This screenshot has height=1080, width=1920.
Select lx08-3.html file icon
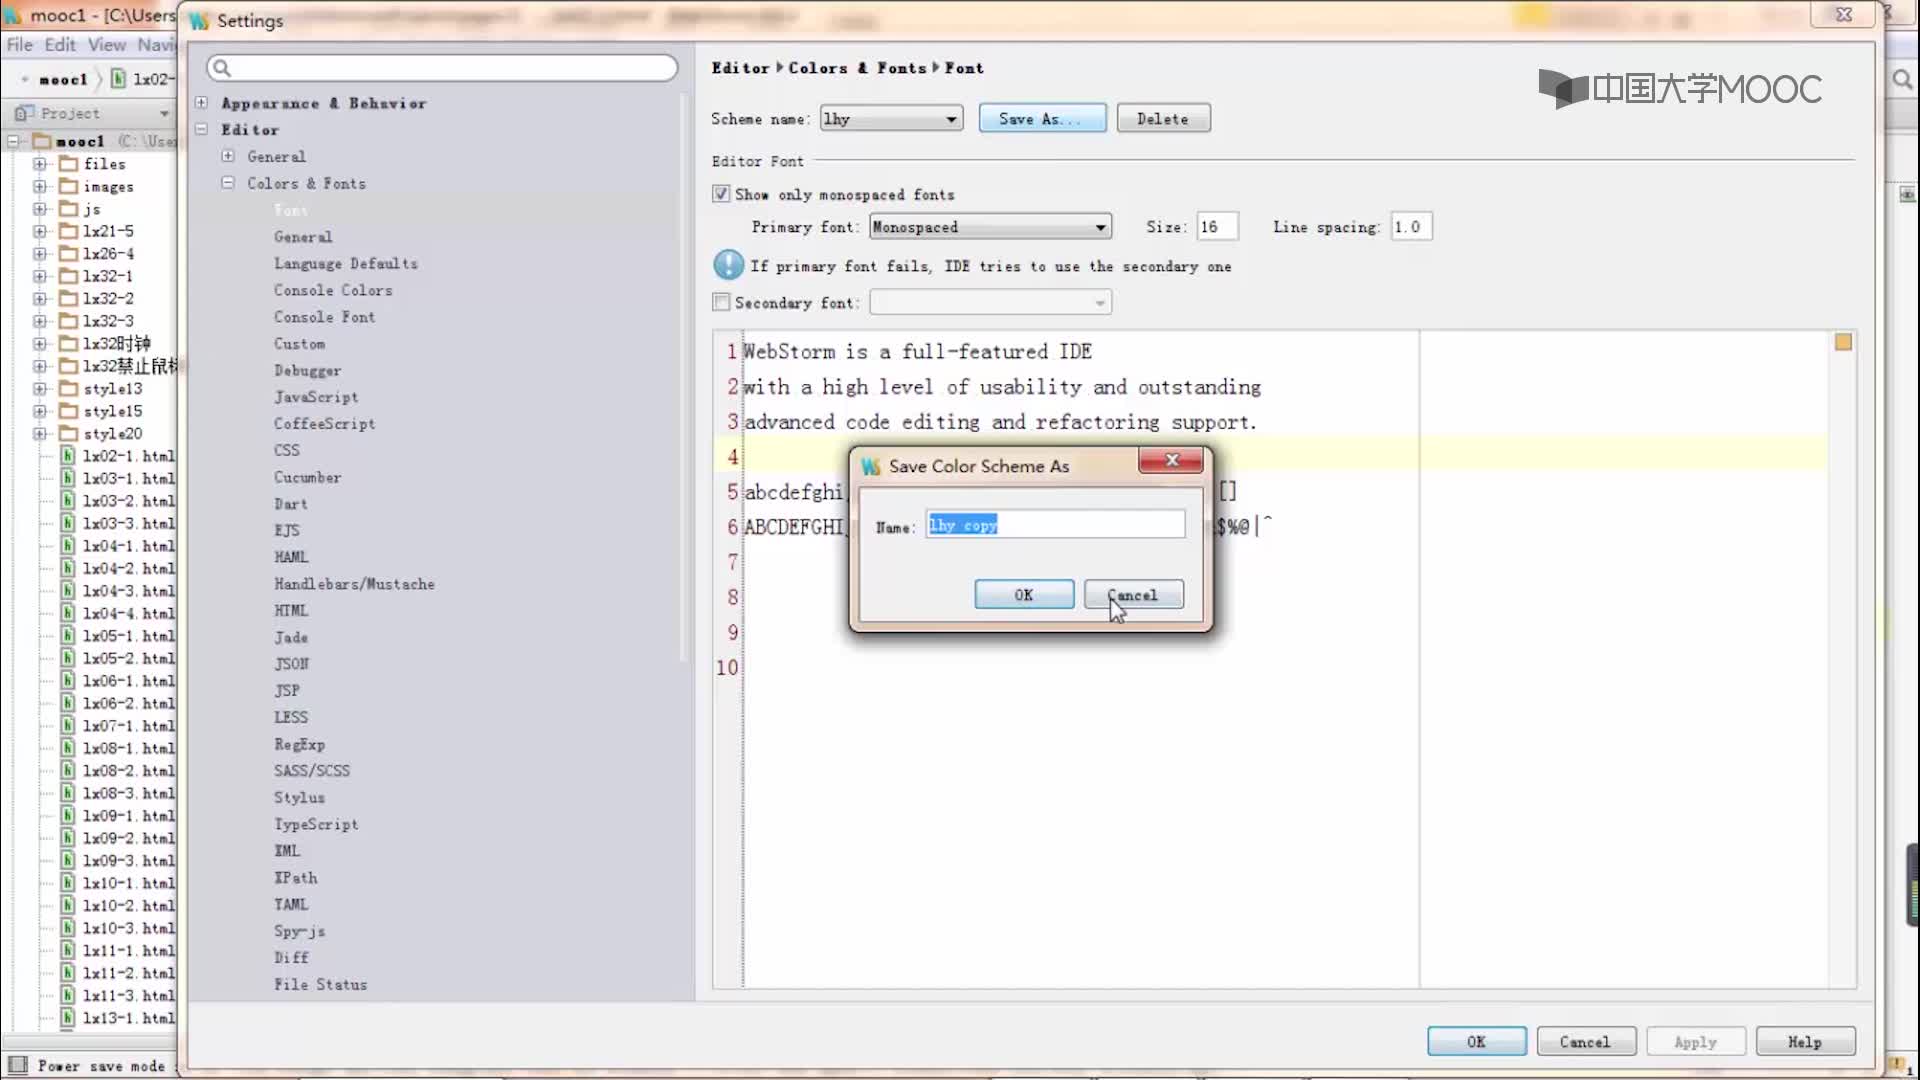68,793
